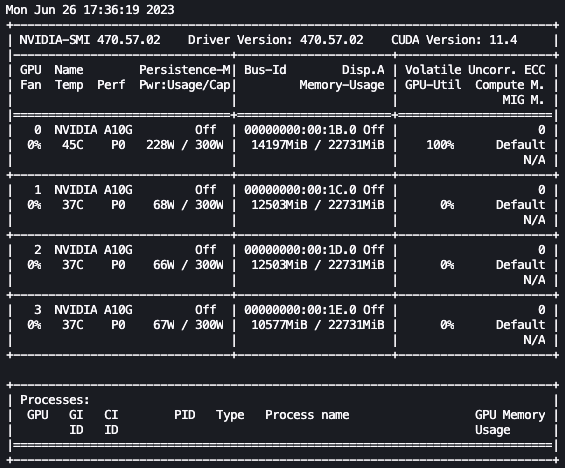Viewport: 565px width, 468px height.
Task: Click bus id "00000000:00:1D.0"
Action: pos(300,250)
